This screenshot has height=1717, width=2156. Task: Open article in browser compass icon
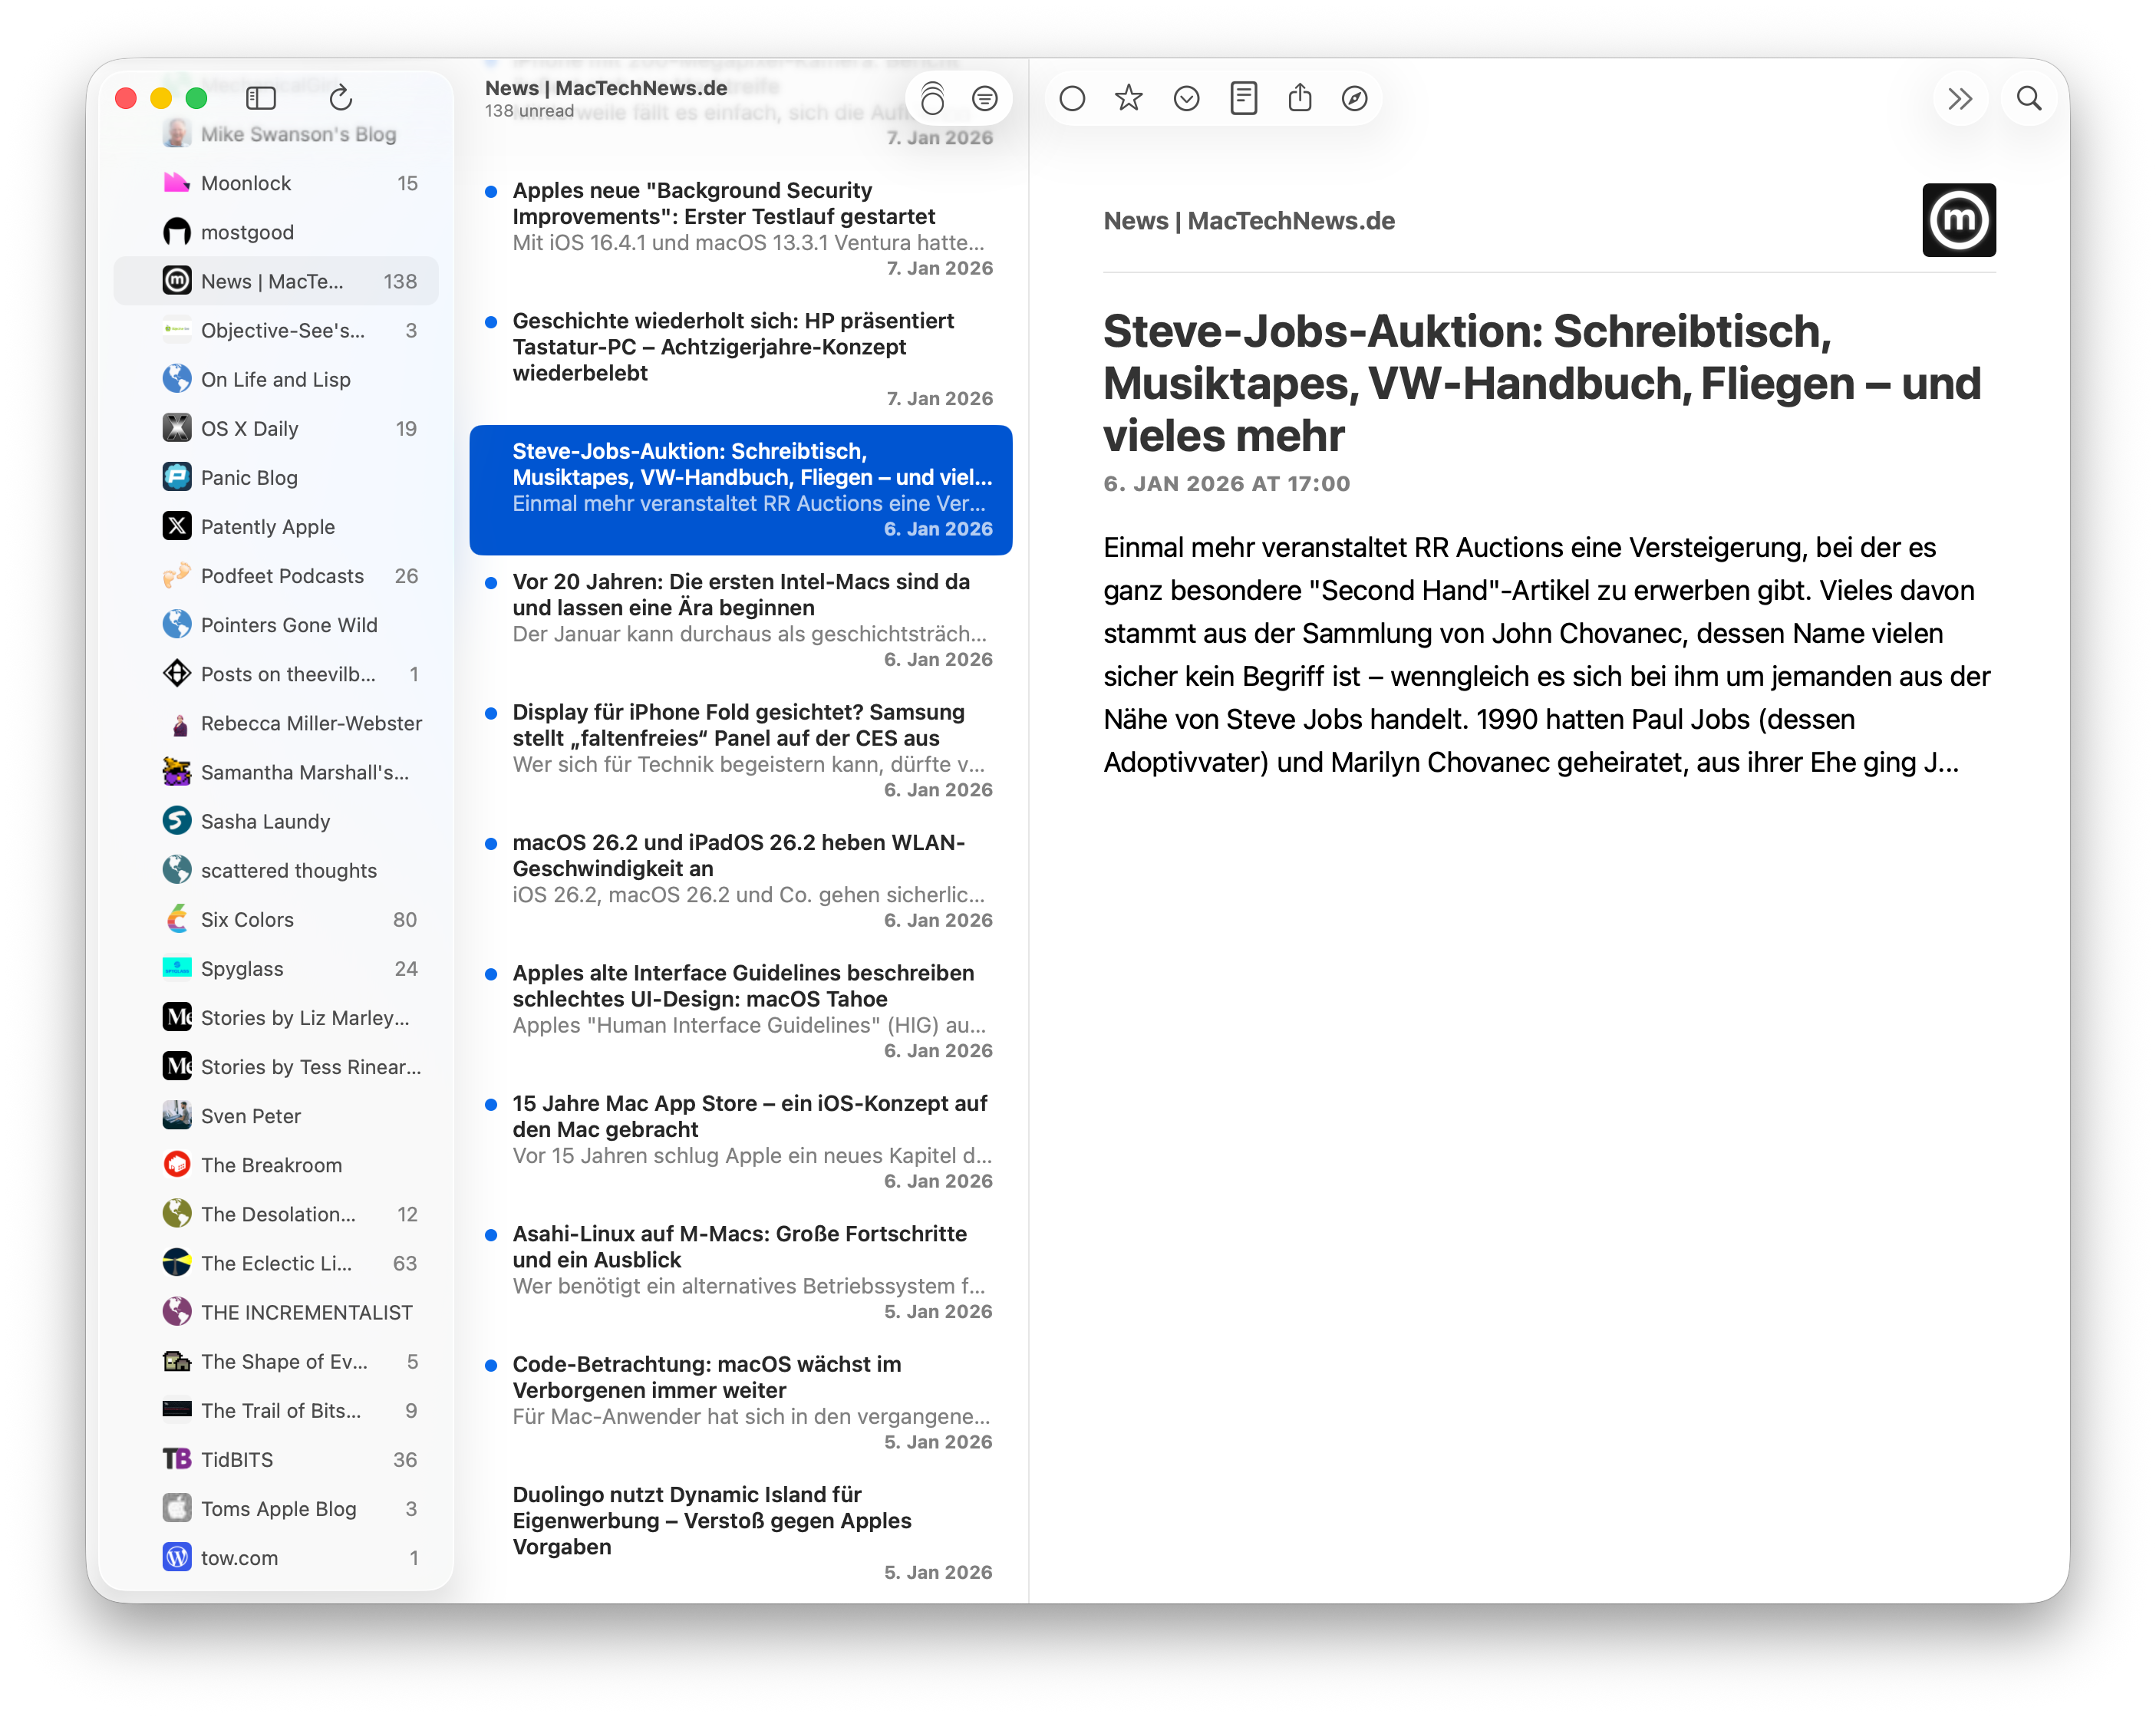1354,98
